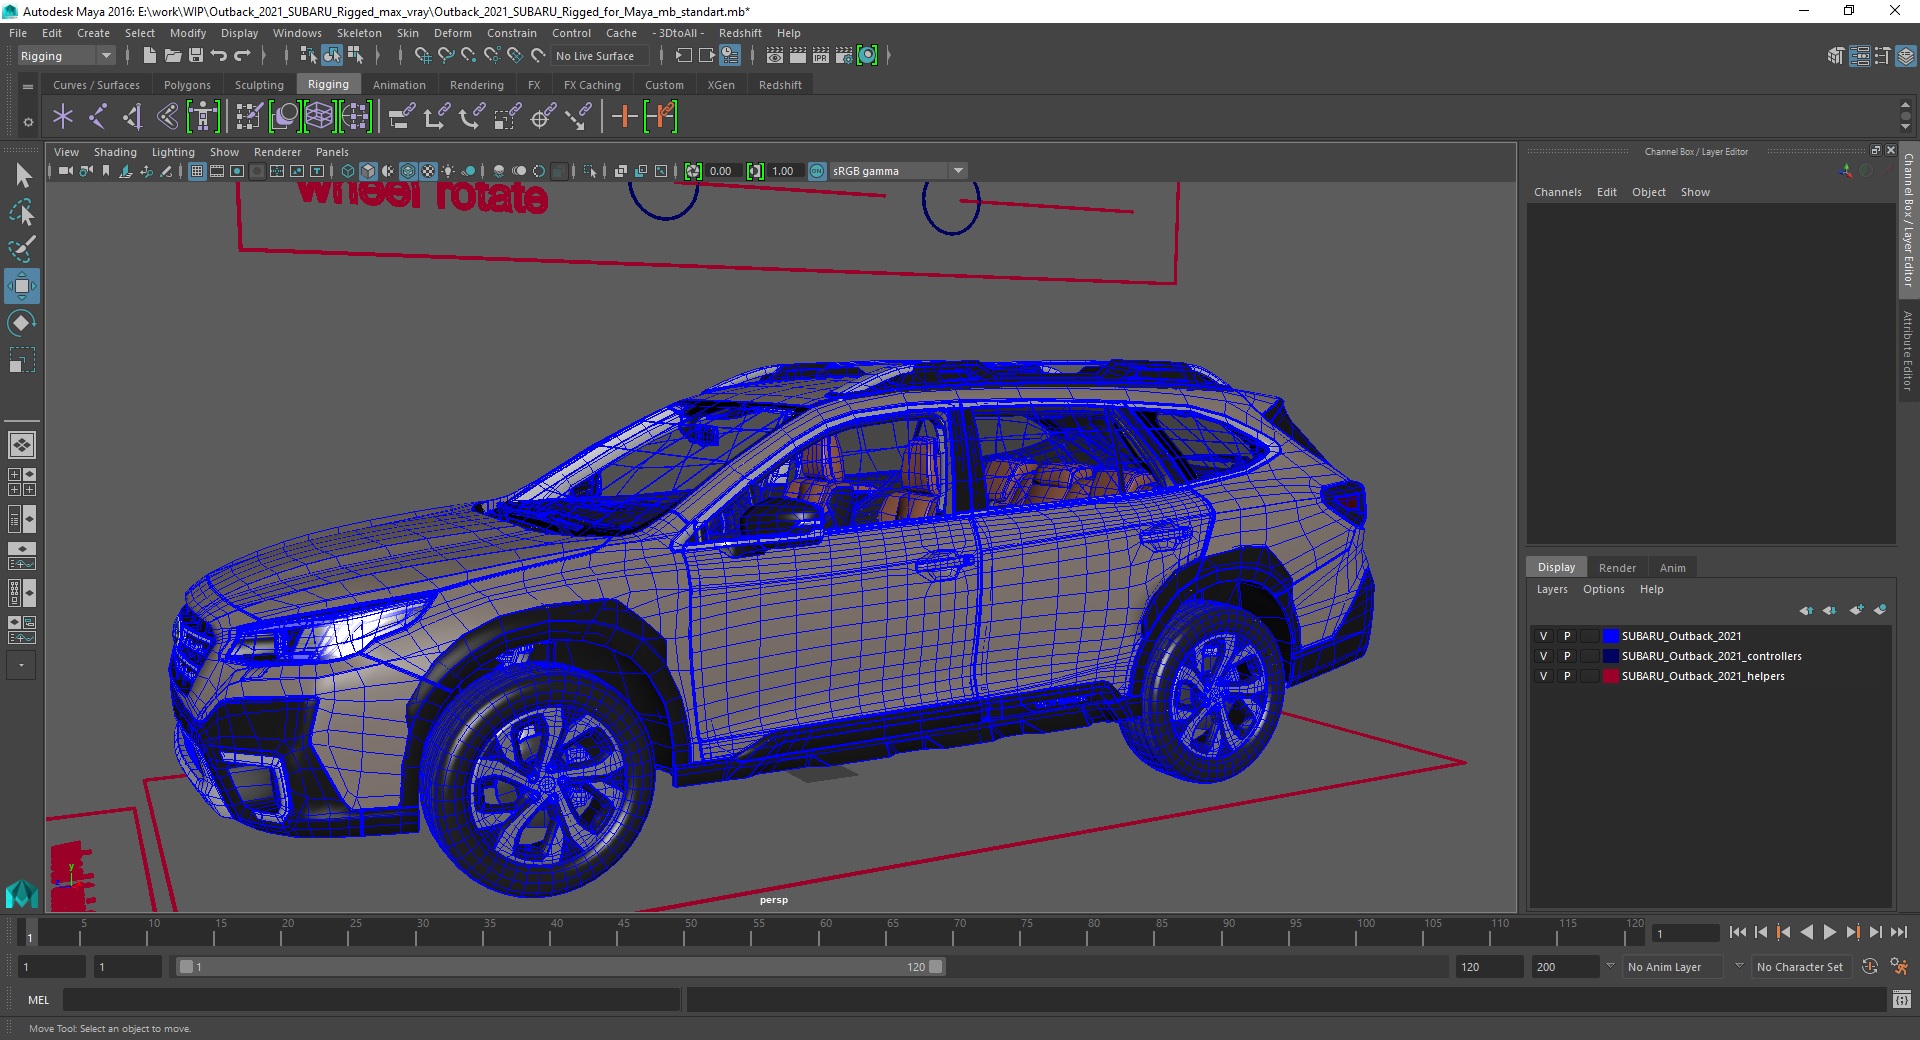The height and width of the screenshot is (1040, 1920).
Task: Switch to the Polygons shelf tab
Action: (187, 85)
